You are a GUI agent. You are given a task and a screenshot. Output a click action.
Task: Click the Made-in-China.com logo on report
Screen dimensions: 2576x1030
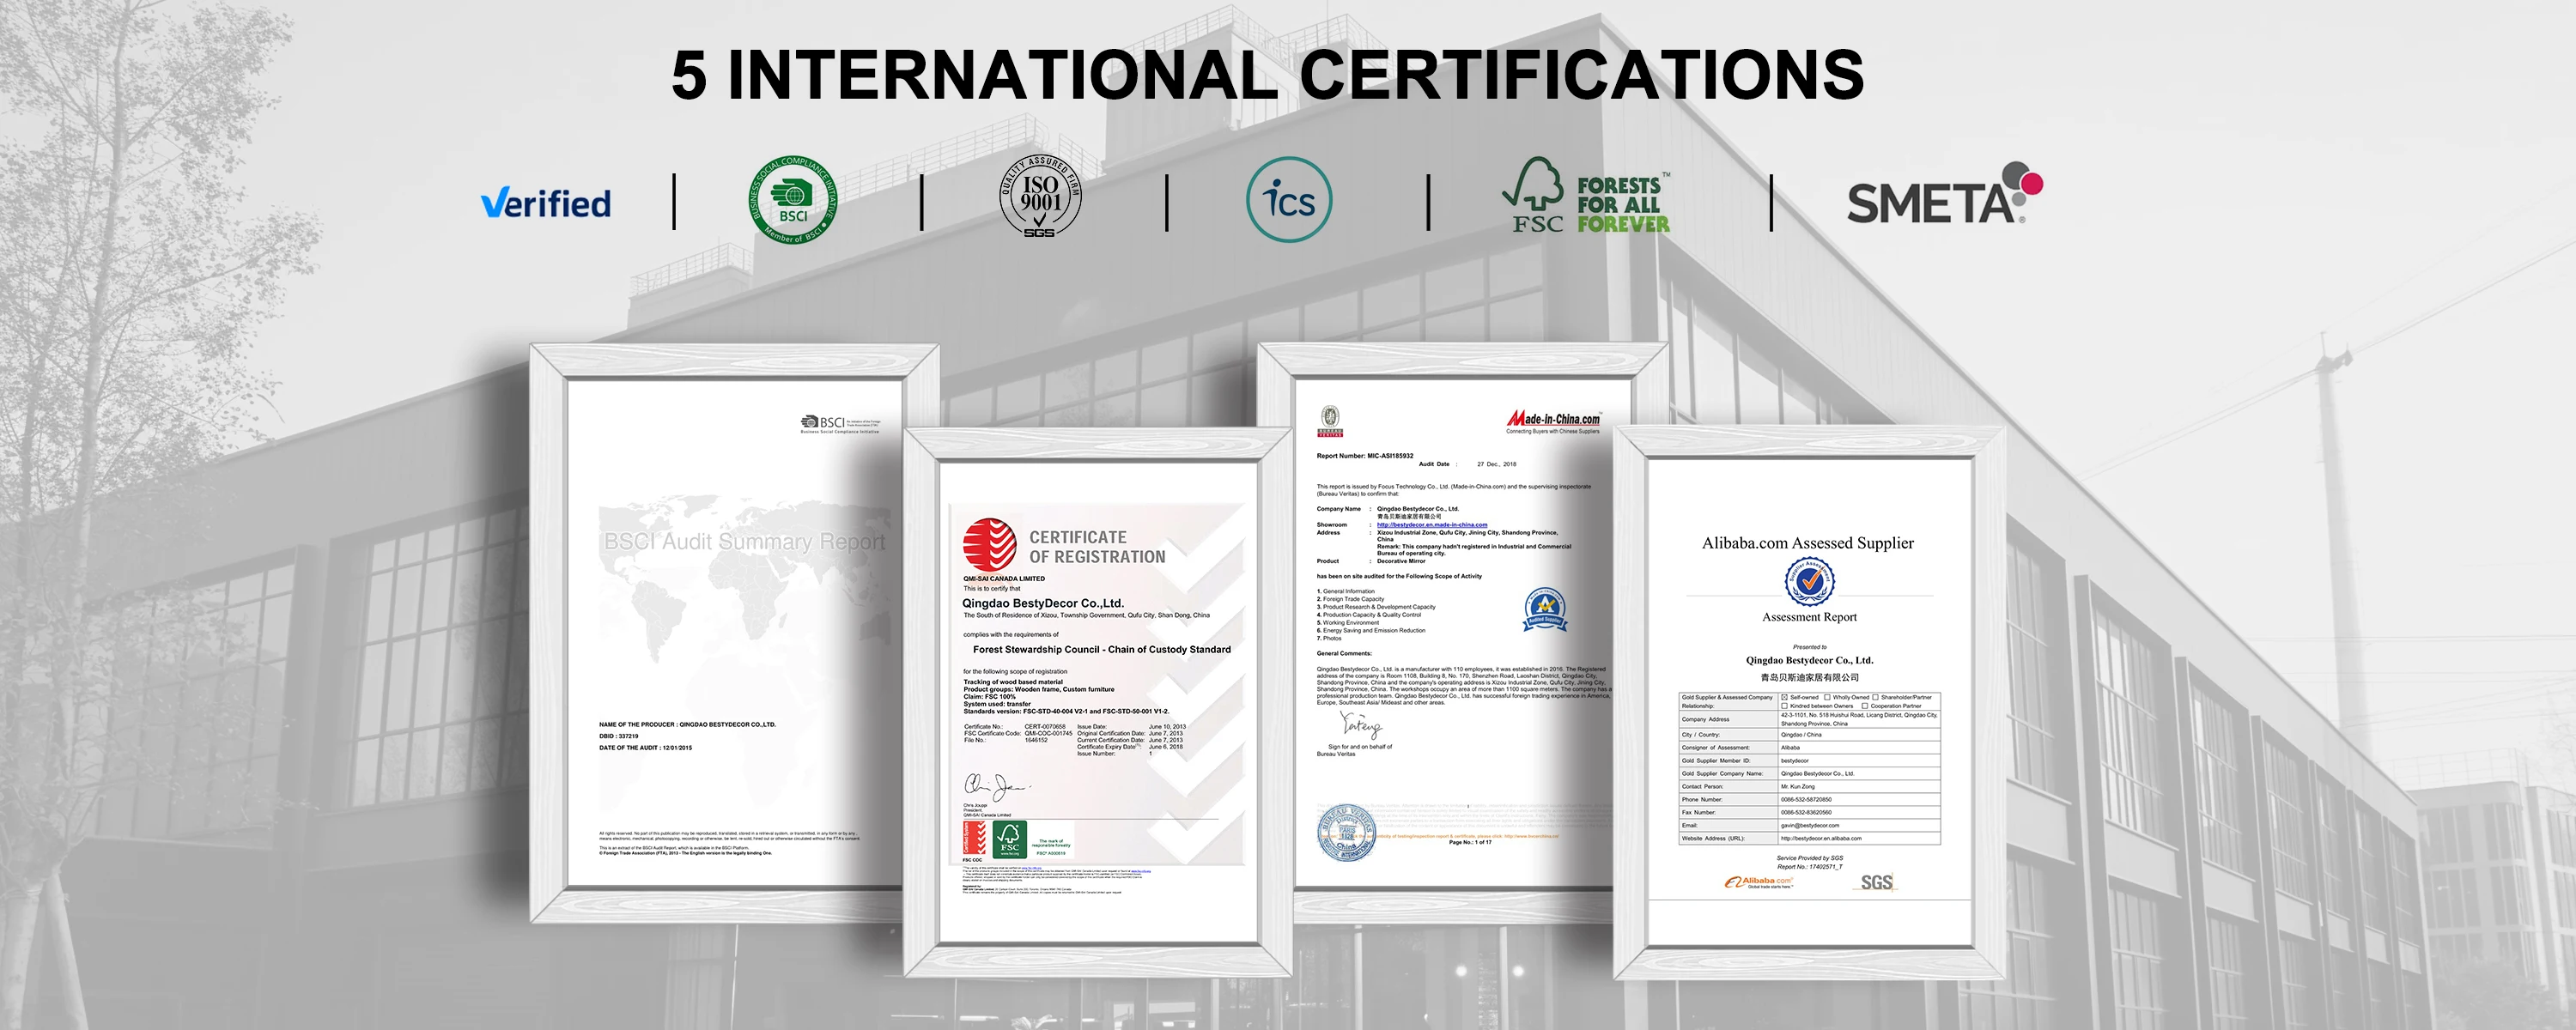click(x=1553, y=421)
